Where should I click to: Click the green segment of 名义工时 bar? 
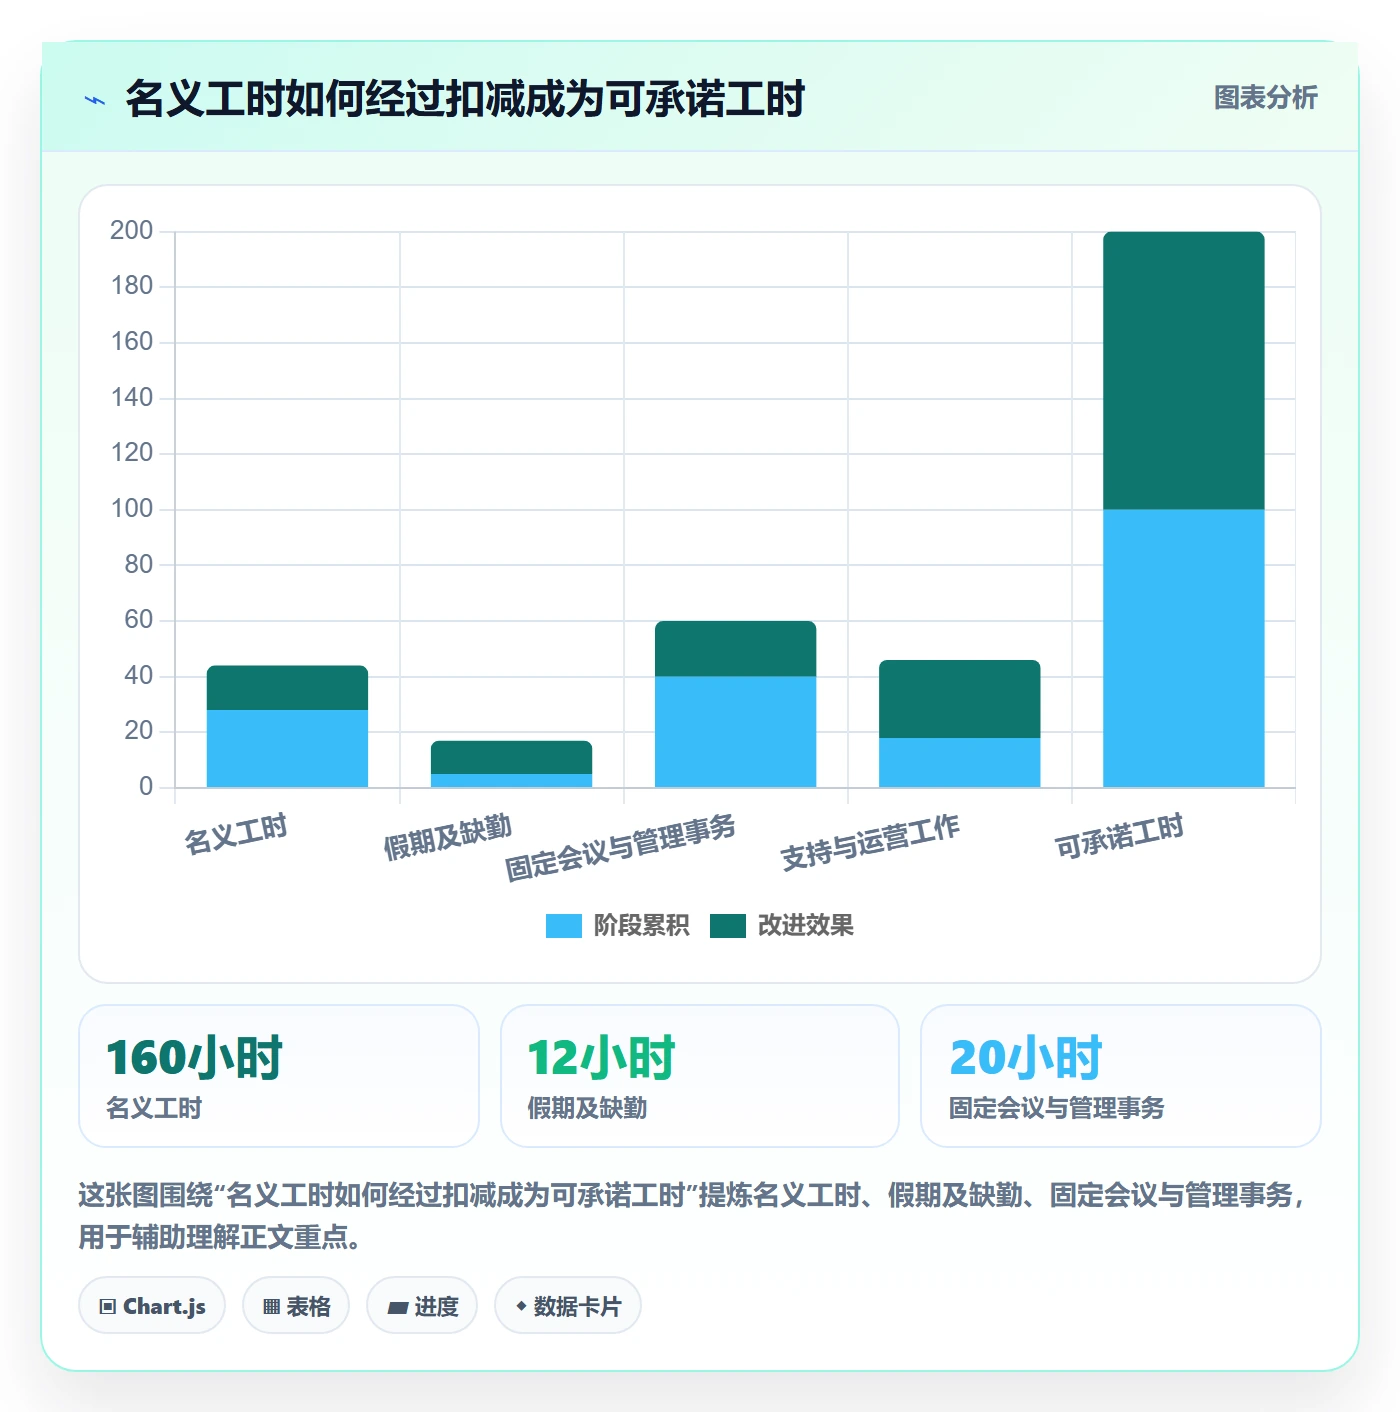coord(287,688)
